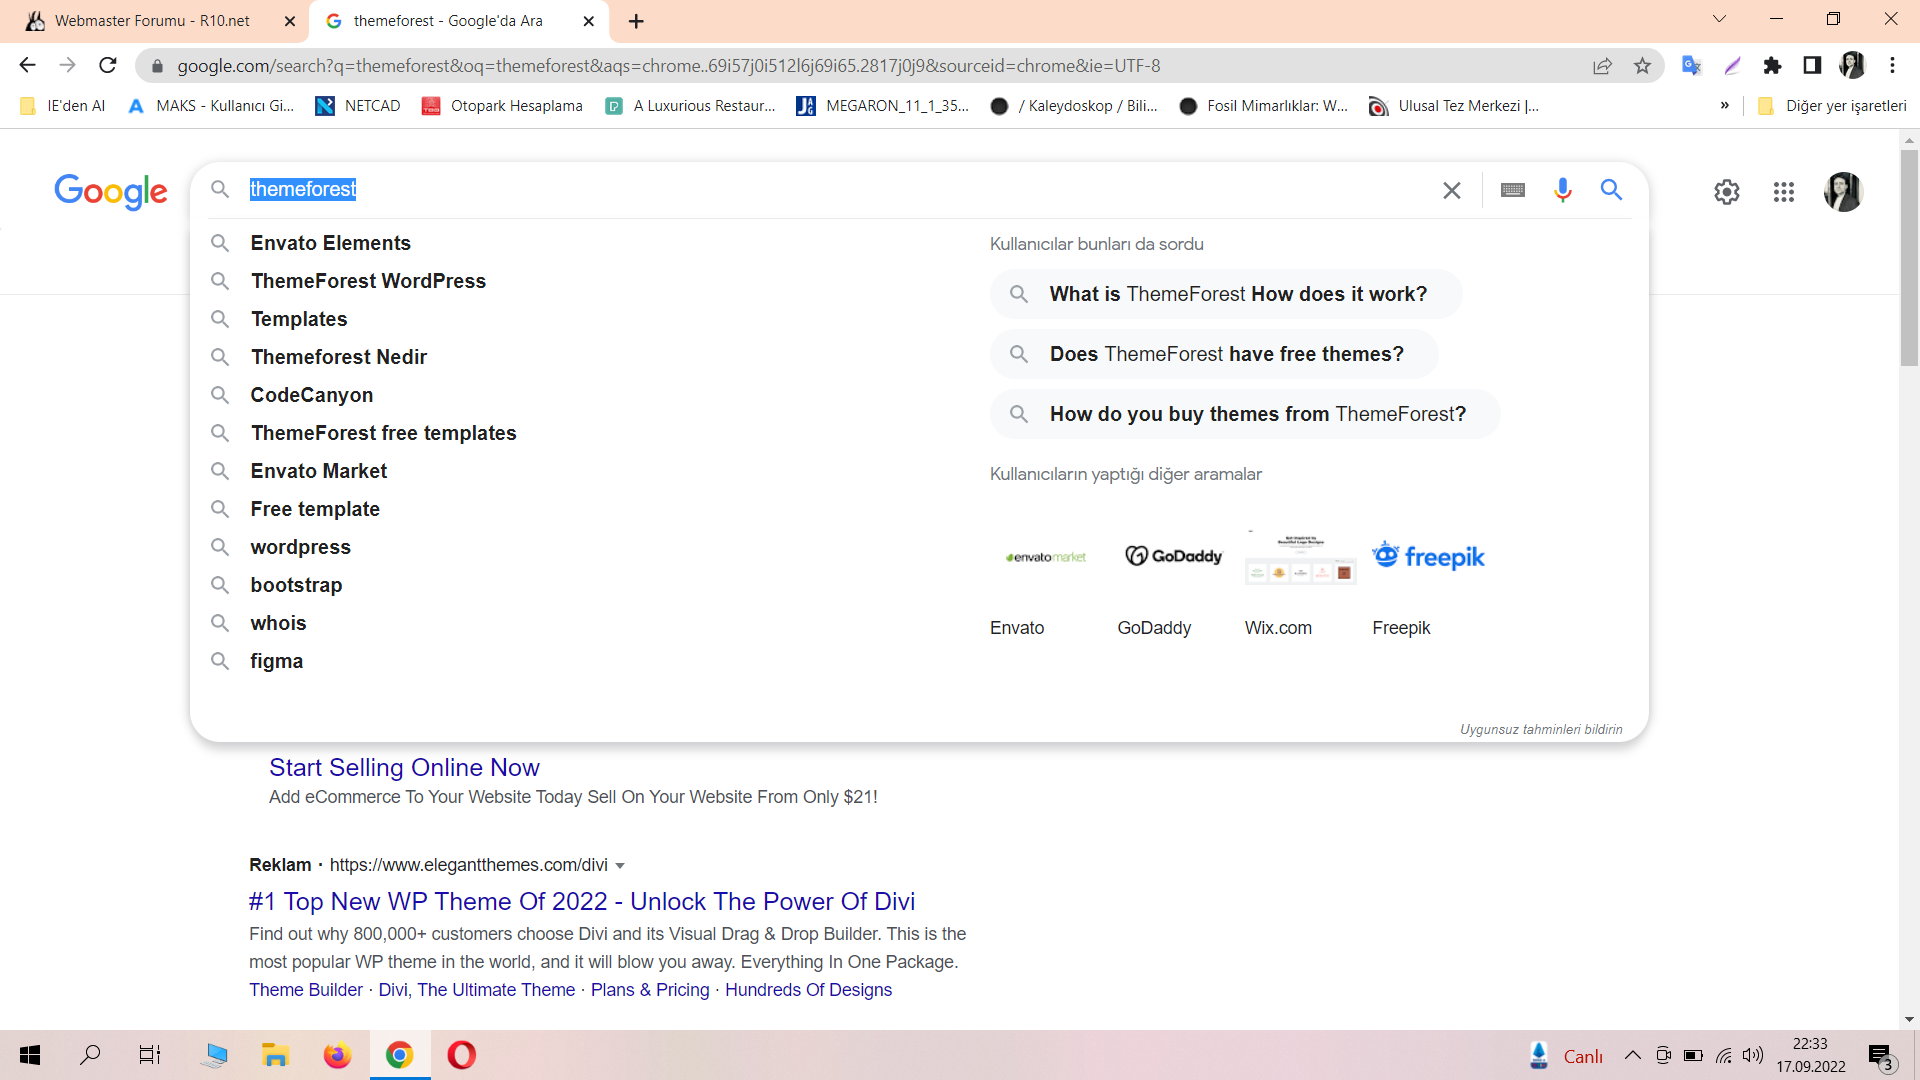This screenshot has height=1080, width=1920.
Task: Ask 'Does ThemeForest have free themes?'
Action: 1214,354
